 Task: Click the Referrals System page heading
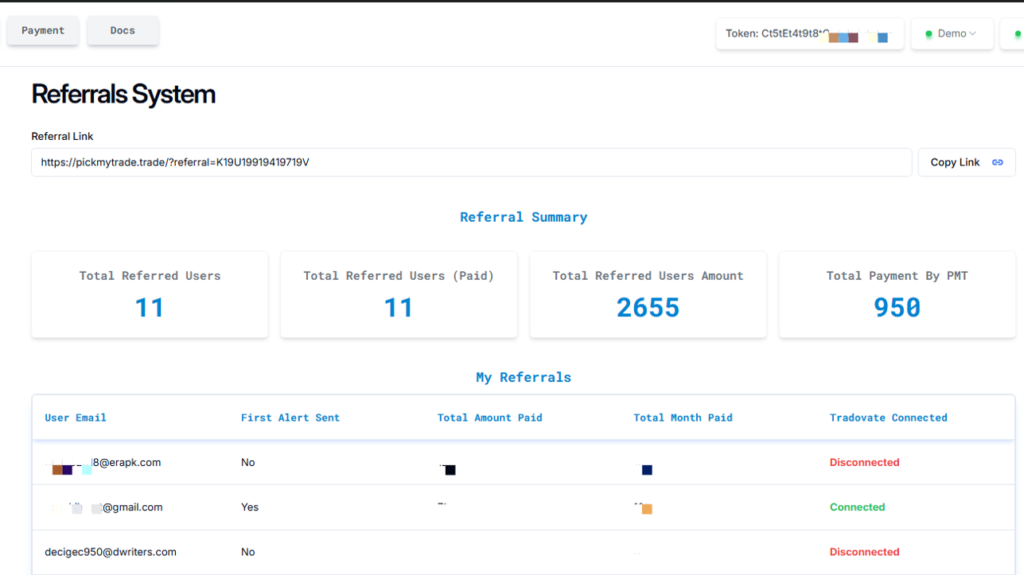(x=123, y=94)
